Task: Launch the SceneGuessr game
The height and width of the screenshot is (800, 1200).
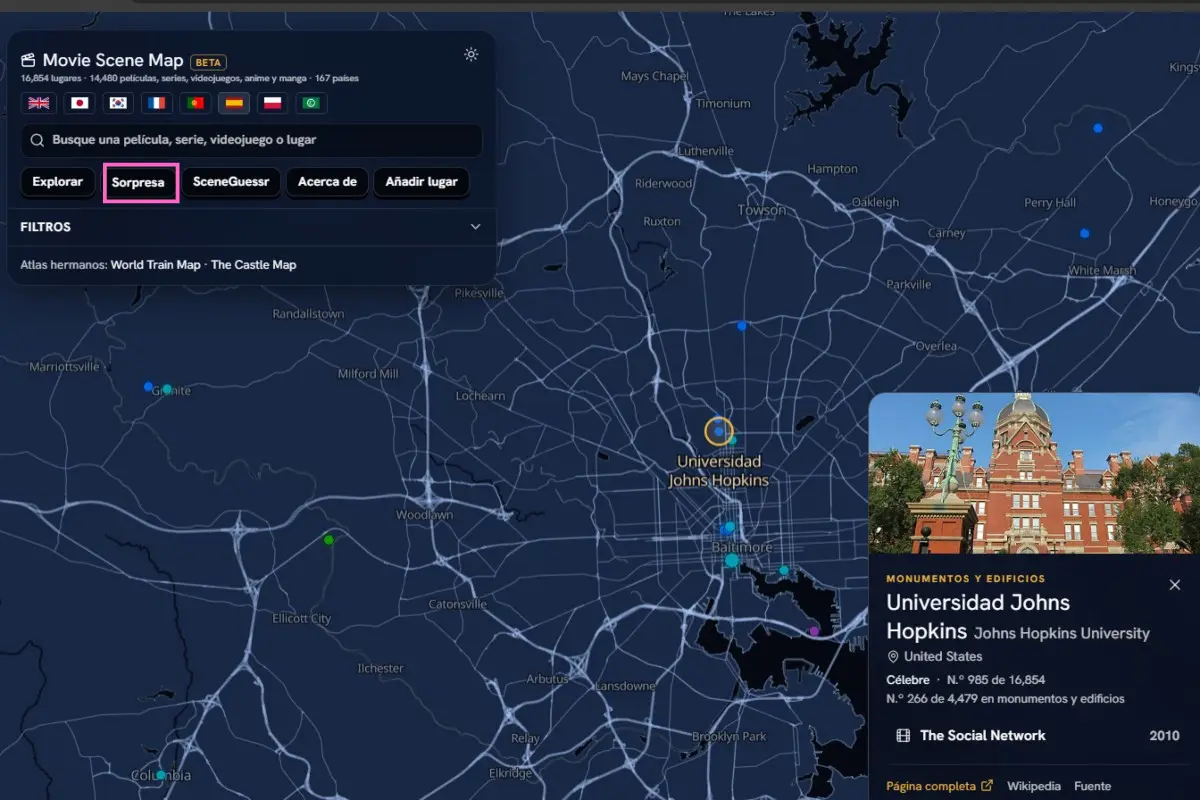Action: coord(230,182)
